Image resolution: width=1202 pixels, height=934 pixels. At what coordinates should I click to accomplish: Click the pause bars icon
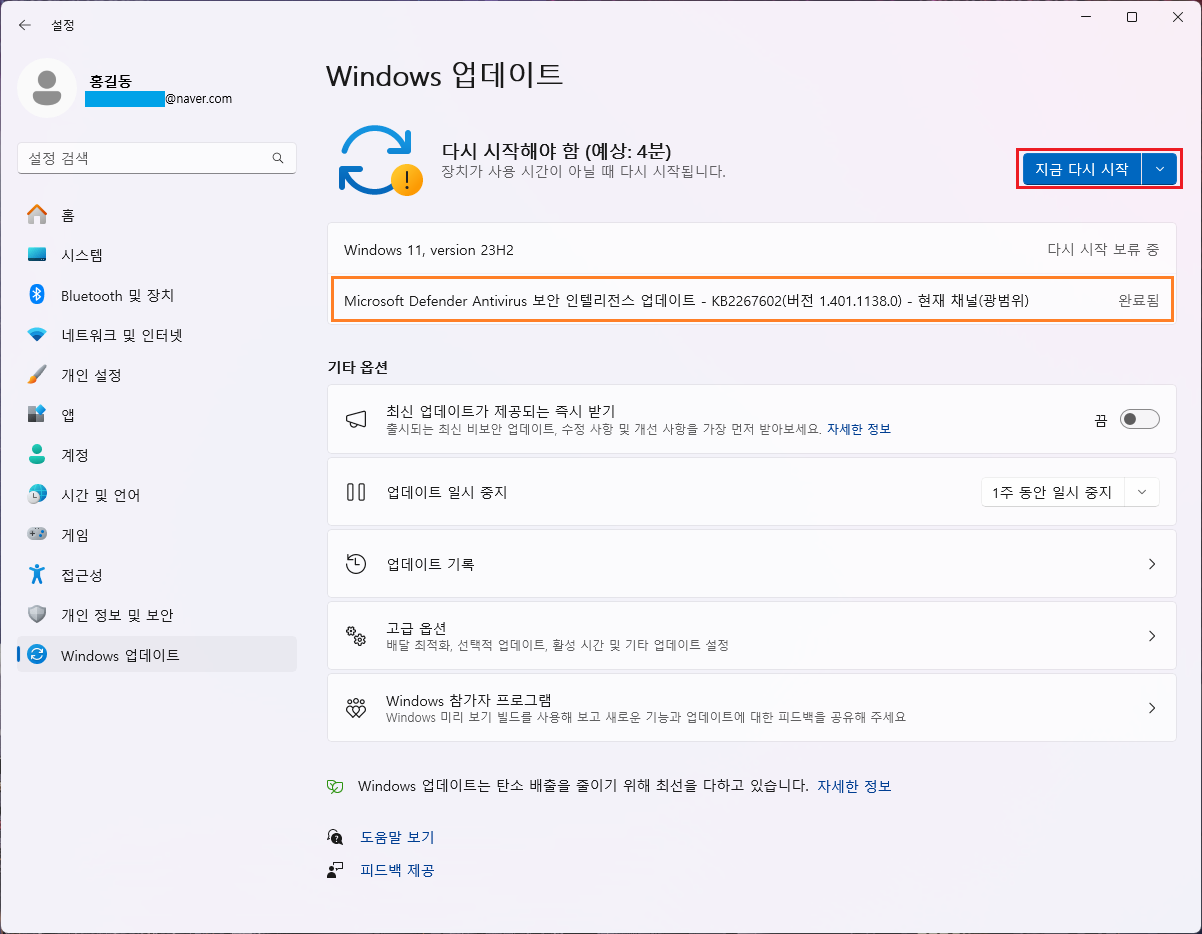coord(356,492)
